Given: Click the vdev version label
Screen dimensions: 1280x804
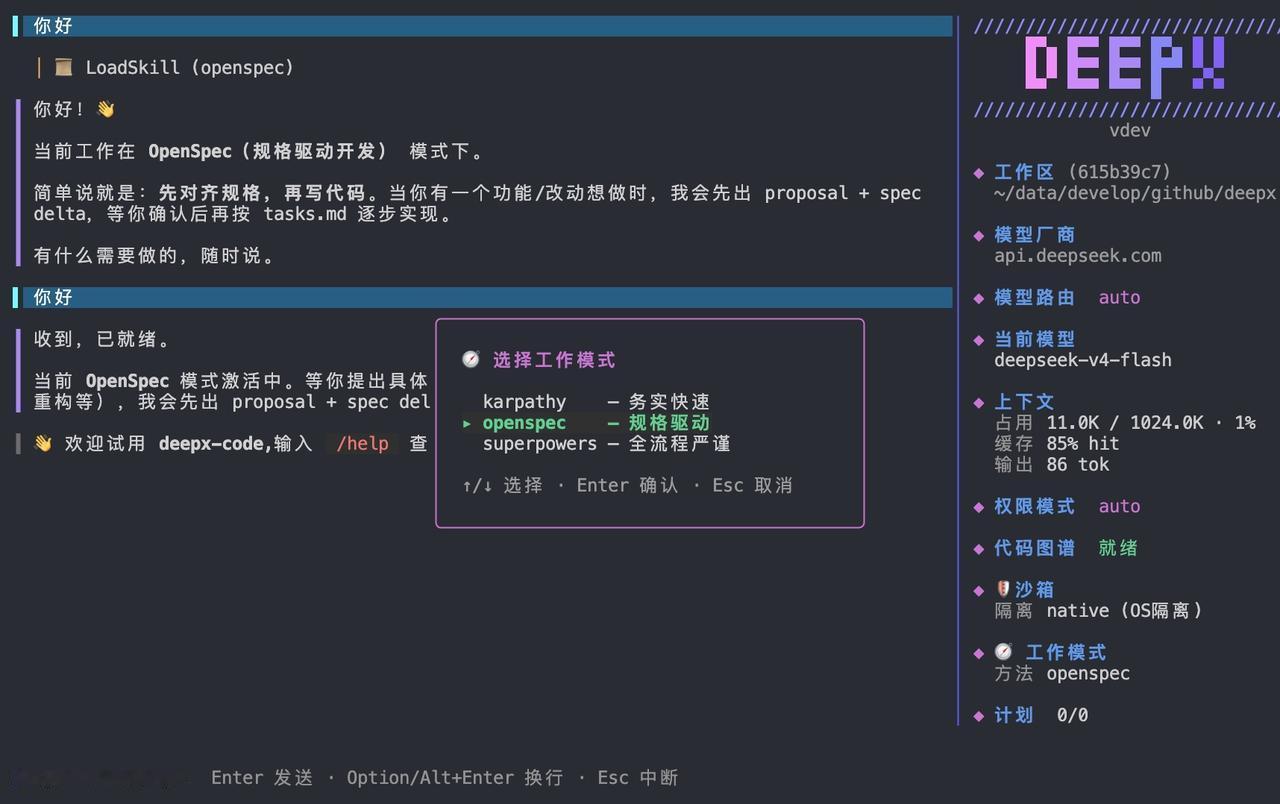Looking at the screenshot, I should pyautogui.click(x=1129, y=130).
